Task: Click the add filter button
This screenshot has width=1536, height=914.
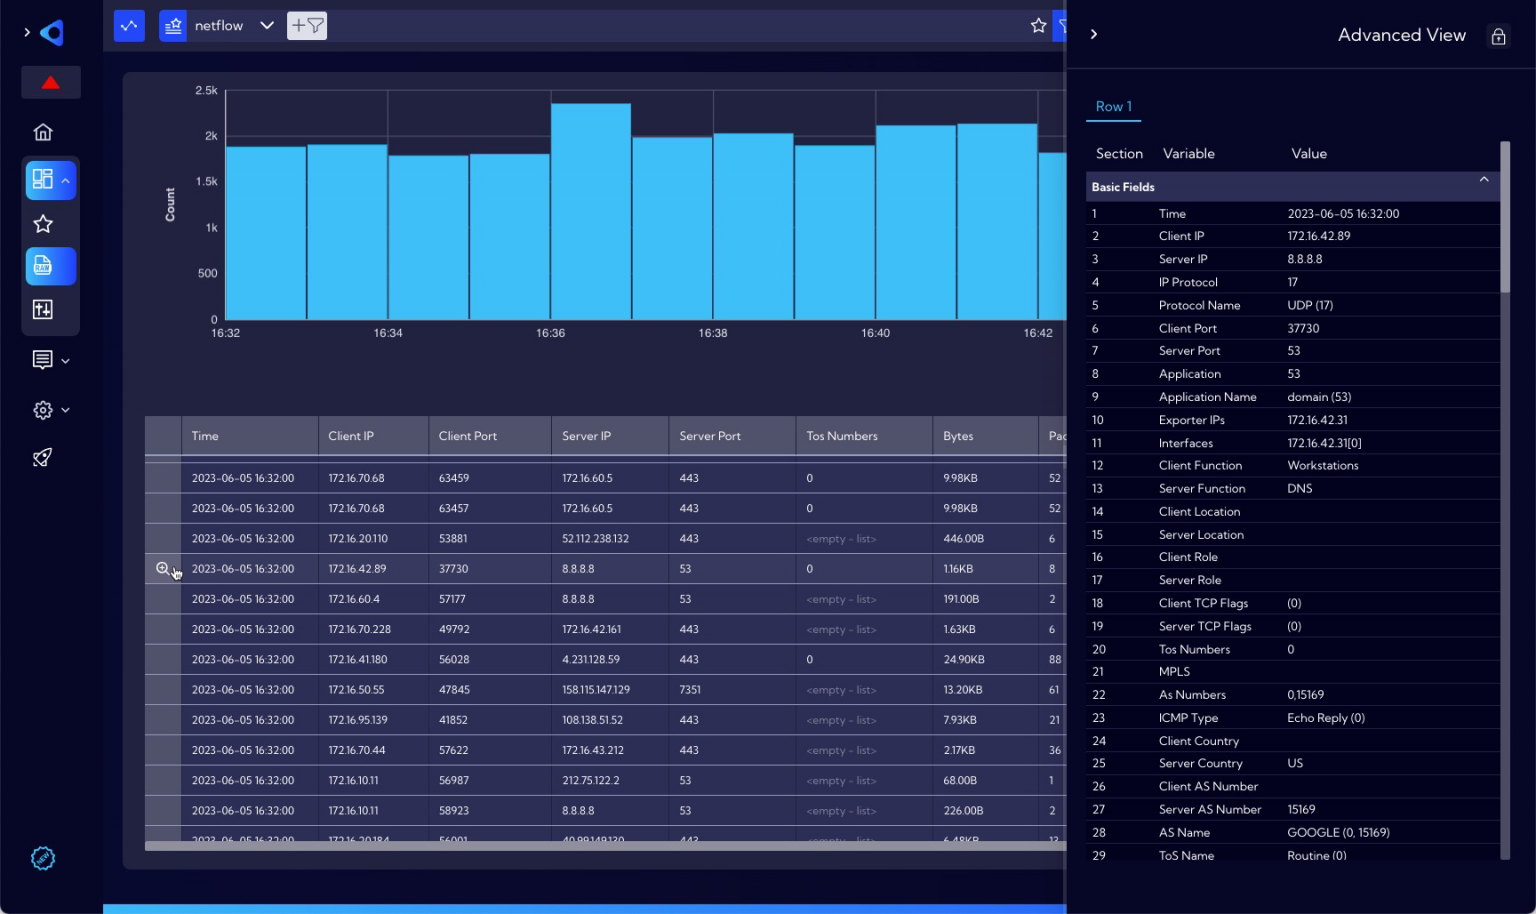Action: click(307, 26)
